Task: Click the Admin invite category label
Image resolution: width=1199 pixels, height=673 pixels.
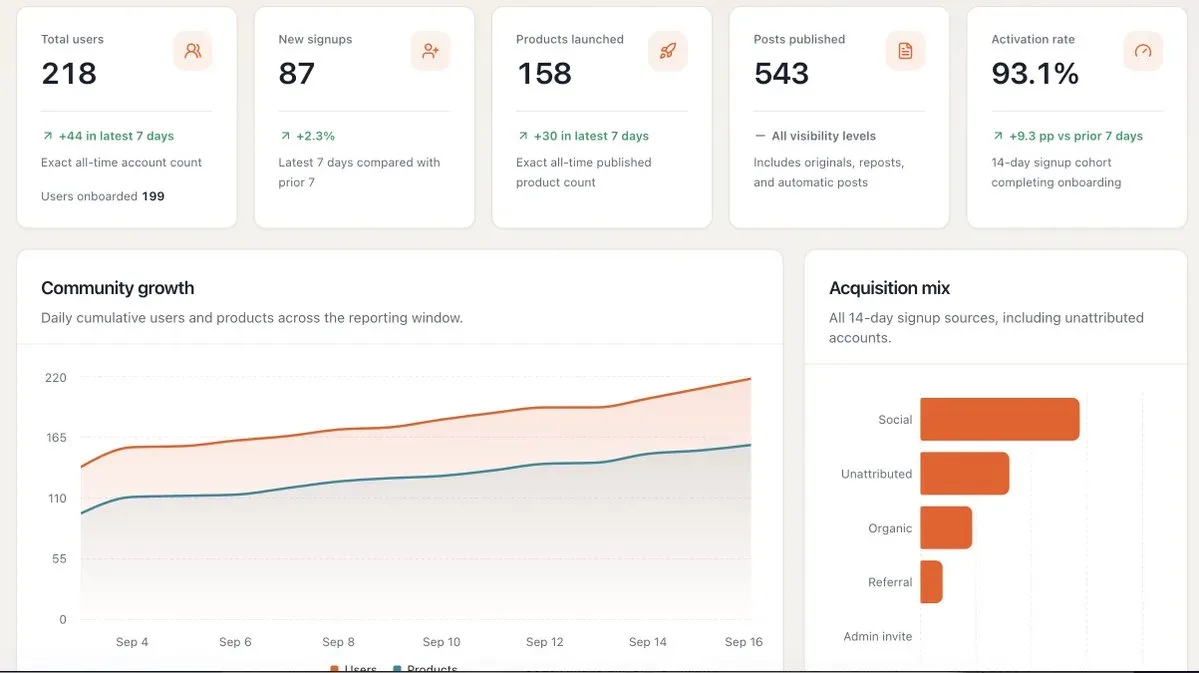Action: point(878,636)
